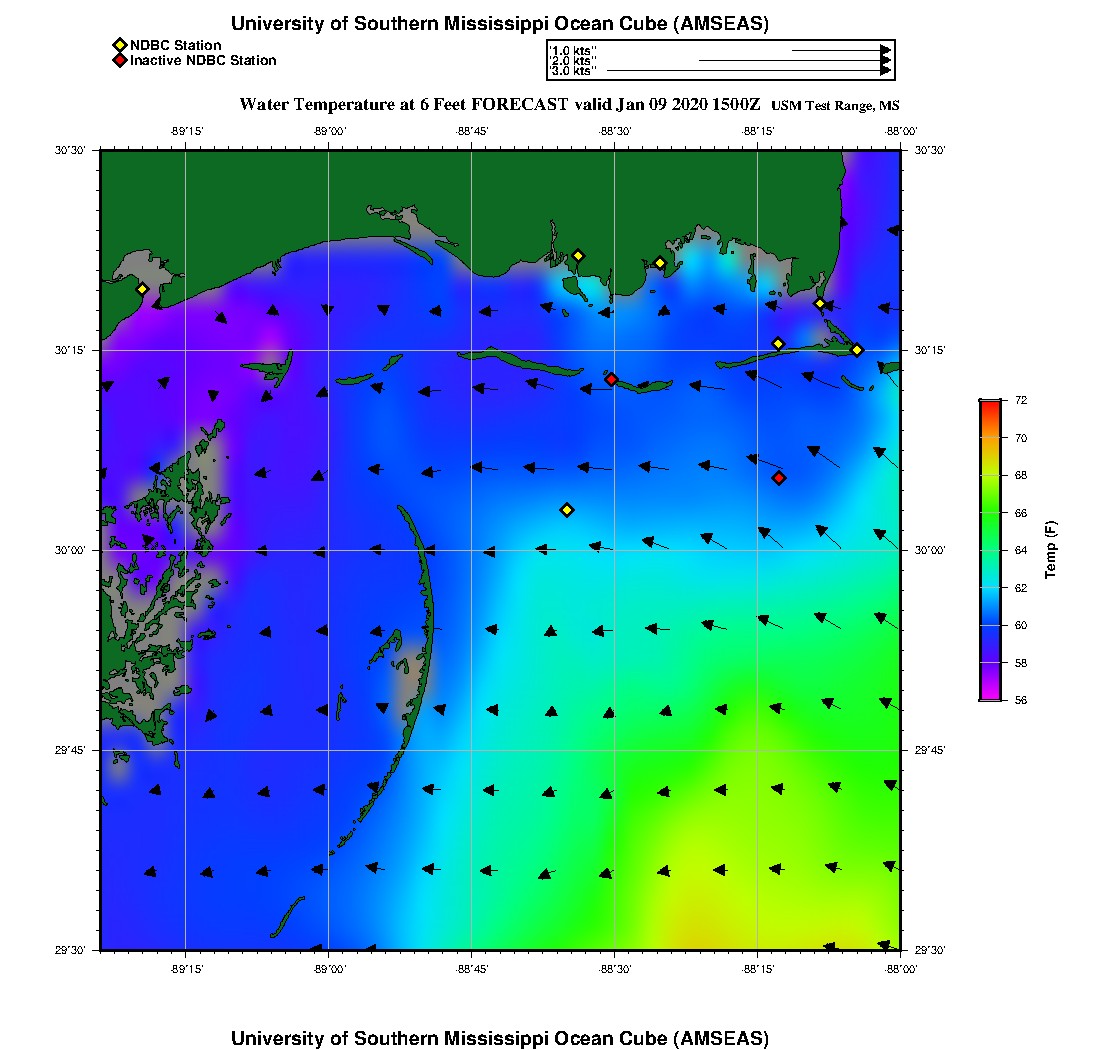The image size is (1100, 1050).
Task: Click the magenta bottom of temperature color bar
Action: 990,696
